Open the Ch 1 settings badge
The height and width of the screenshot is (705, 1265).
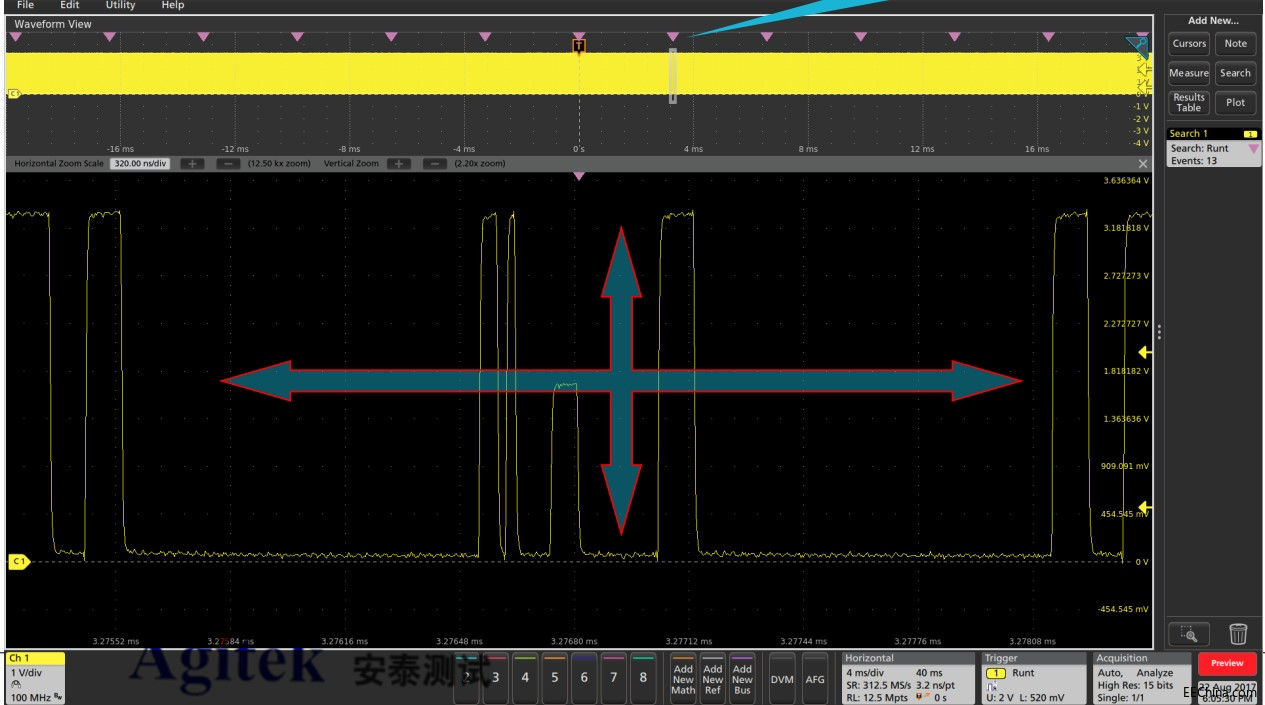tap(35, 678)
